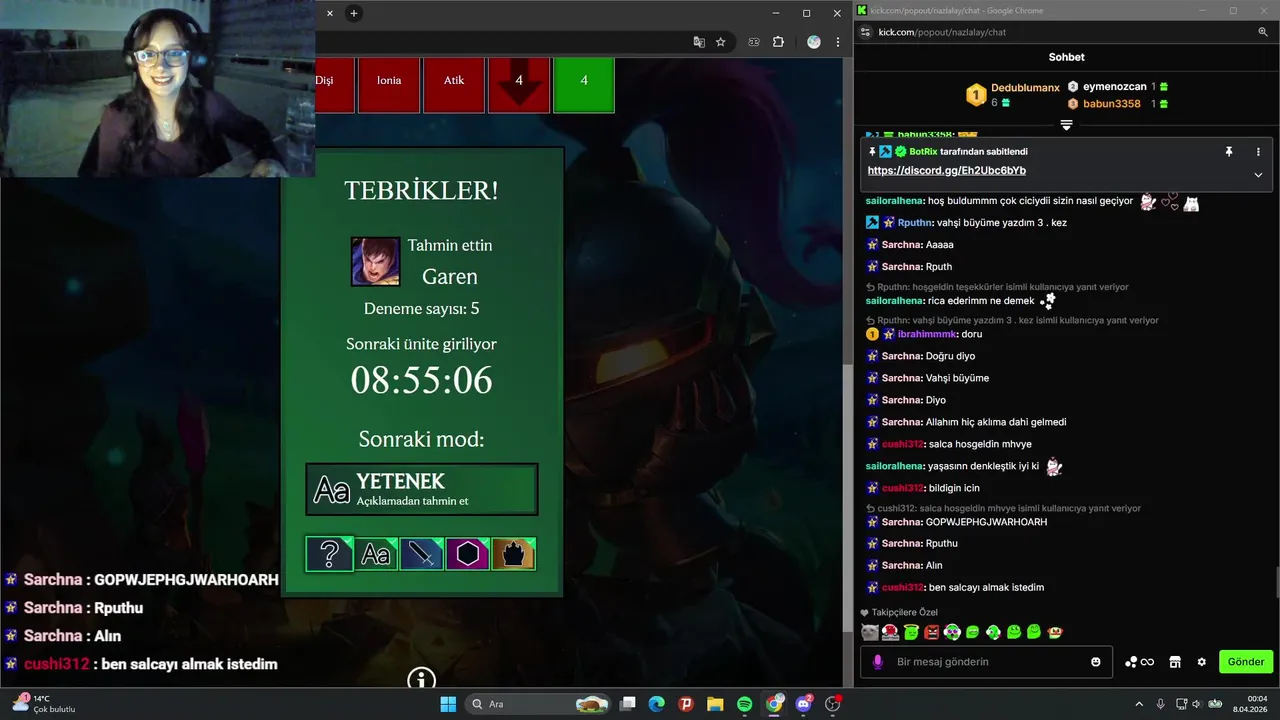Click the purple microphone icon in the message box
This screenshot has width=1280, height=720.
tap(878, 662)
